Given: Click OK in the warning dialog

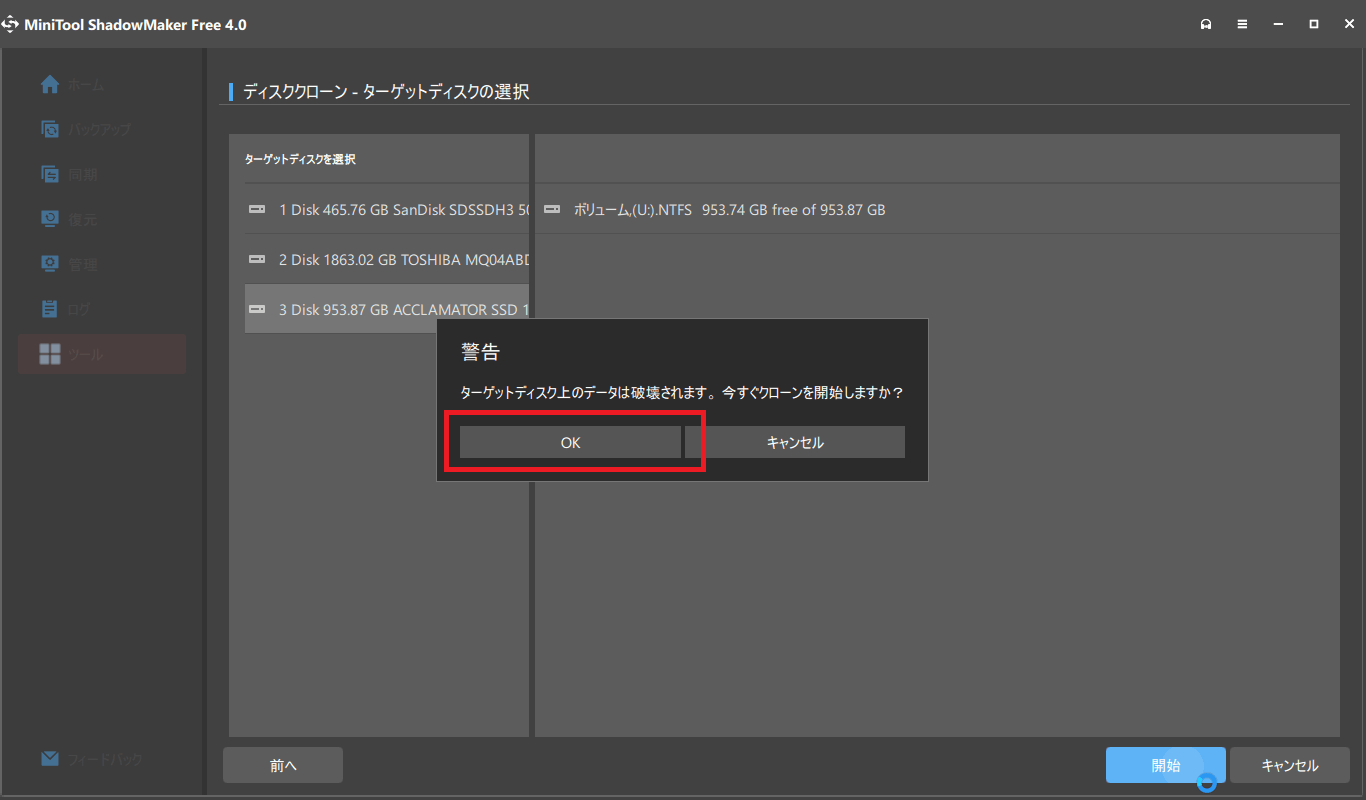Looking at the screenshot, I should (570, 442).
